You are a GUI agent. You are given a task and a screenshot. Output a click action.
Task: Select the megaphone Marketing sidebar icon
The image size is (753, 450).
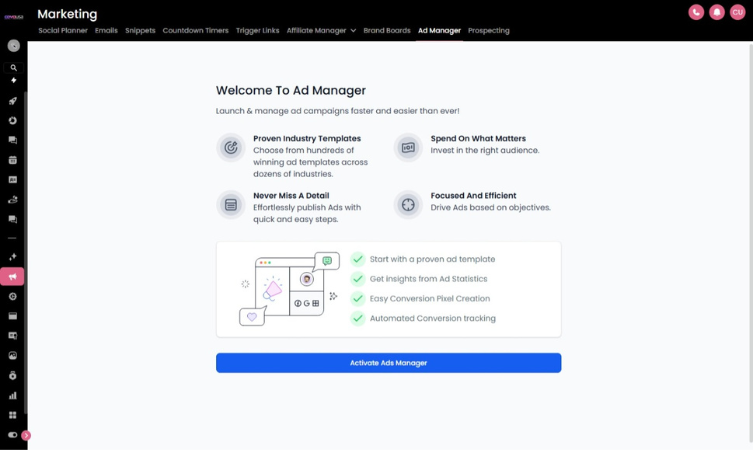tap(13, 277)
